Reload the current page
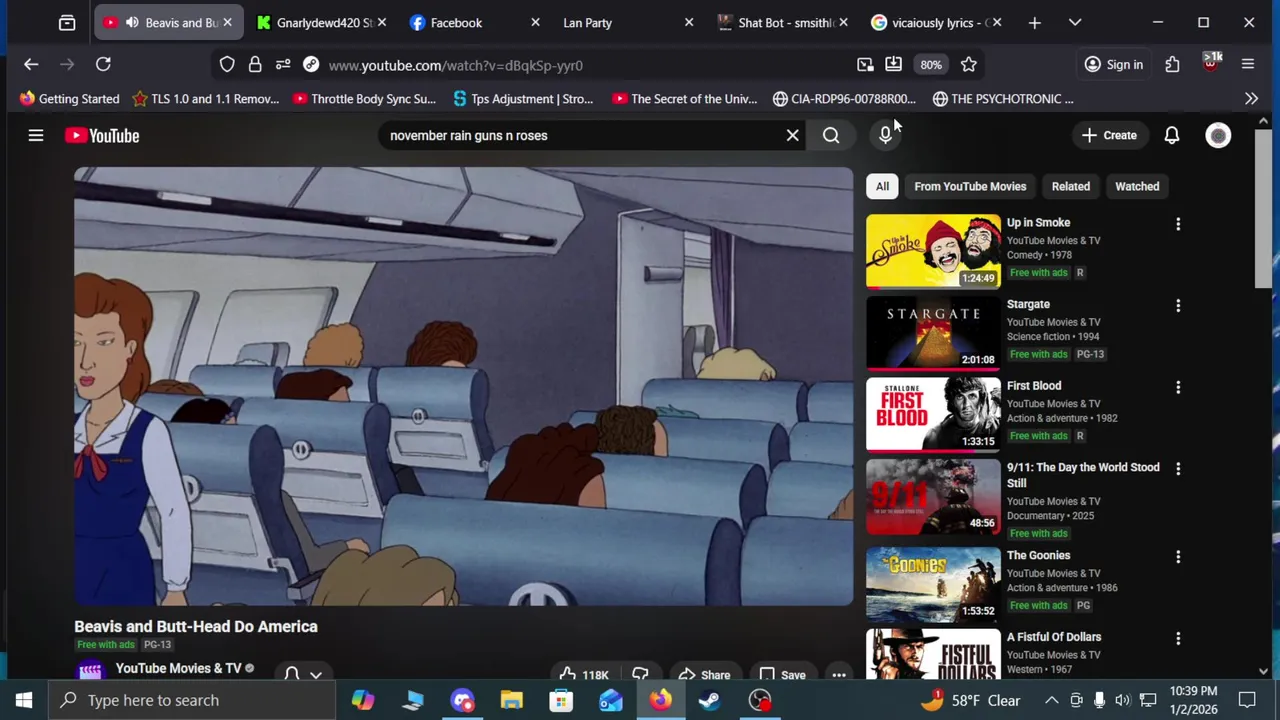Screen dimensions: 1280x720 coord(103,65)
